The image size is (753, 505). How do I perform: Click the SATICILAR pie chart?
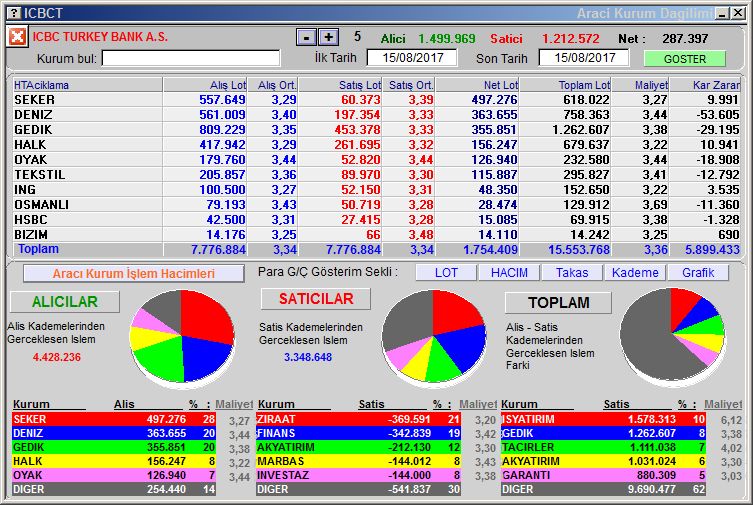(x=434, y=336)
